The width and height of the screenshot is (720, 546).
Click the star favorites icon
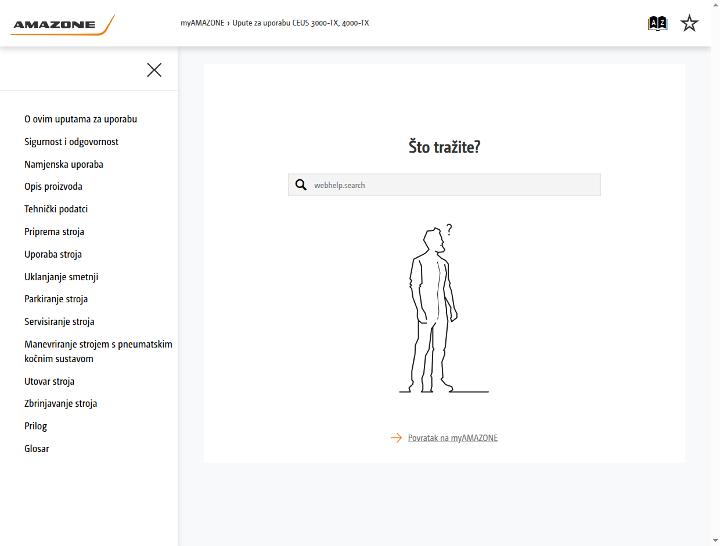689,23
